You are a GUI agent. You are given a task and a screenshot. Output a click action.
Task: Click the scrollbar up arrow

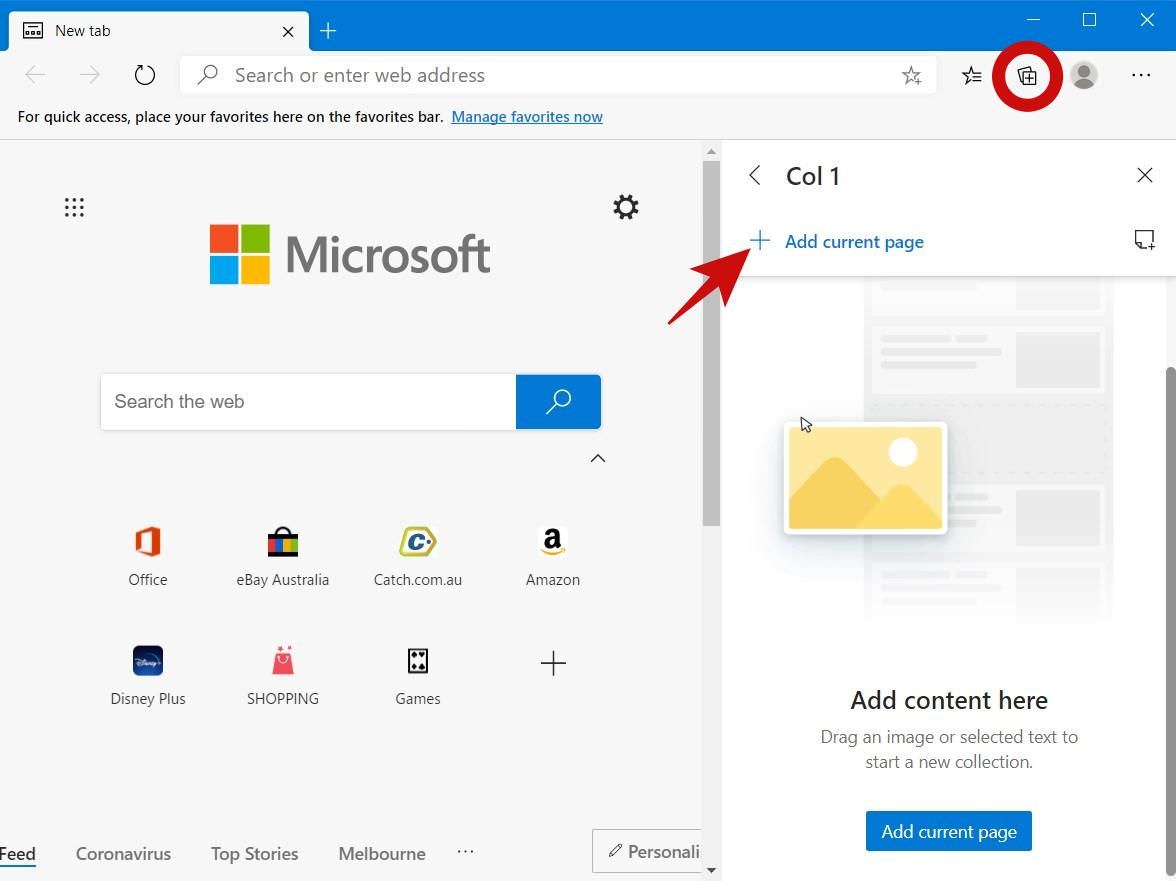click(x=711, y=151)
